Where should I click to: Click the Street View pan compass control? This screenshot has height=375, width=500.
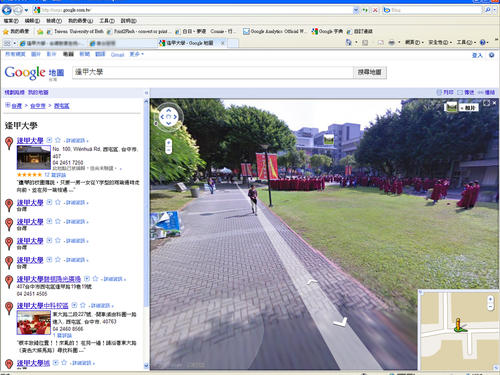pos(169,117)
